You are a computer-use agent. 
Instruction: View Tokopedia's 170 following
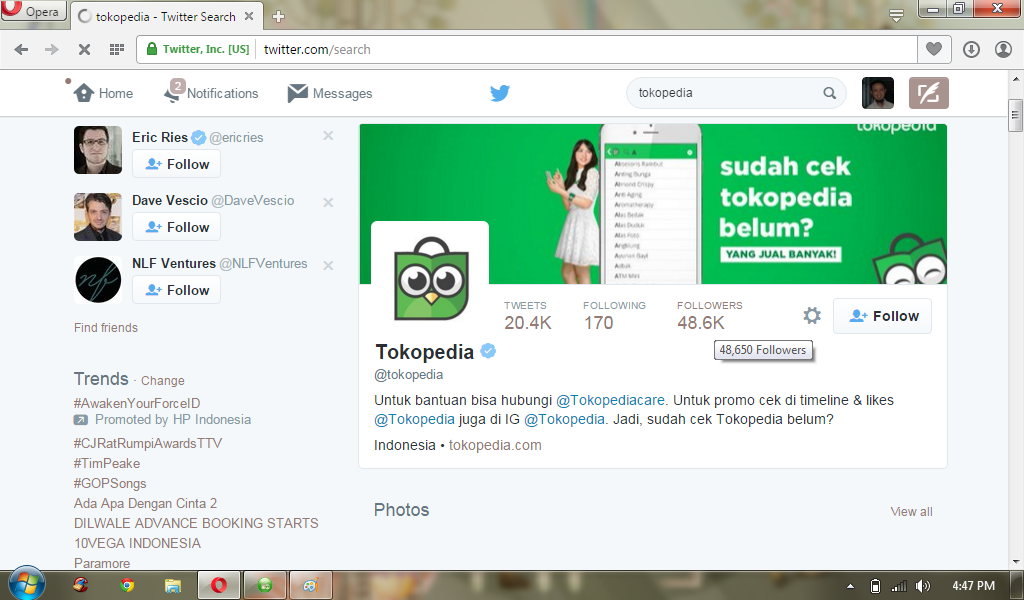point(614,316)
